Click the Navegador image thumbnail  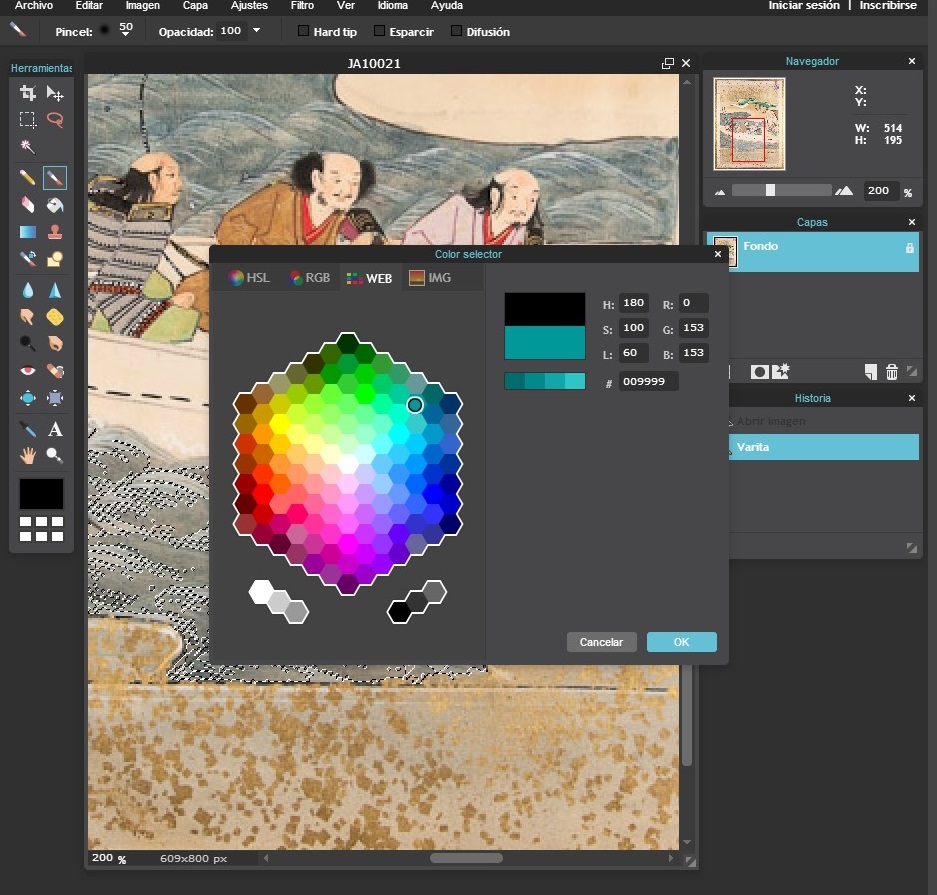coord(749,124)
